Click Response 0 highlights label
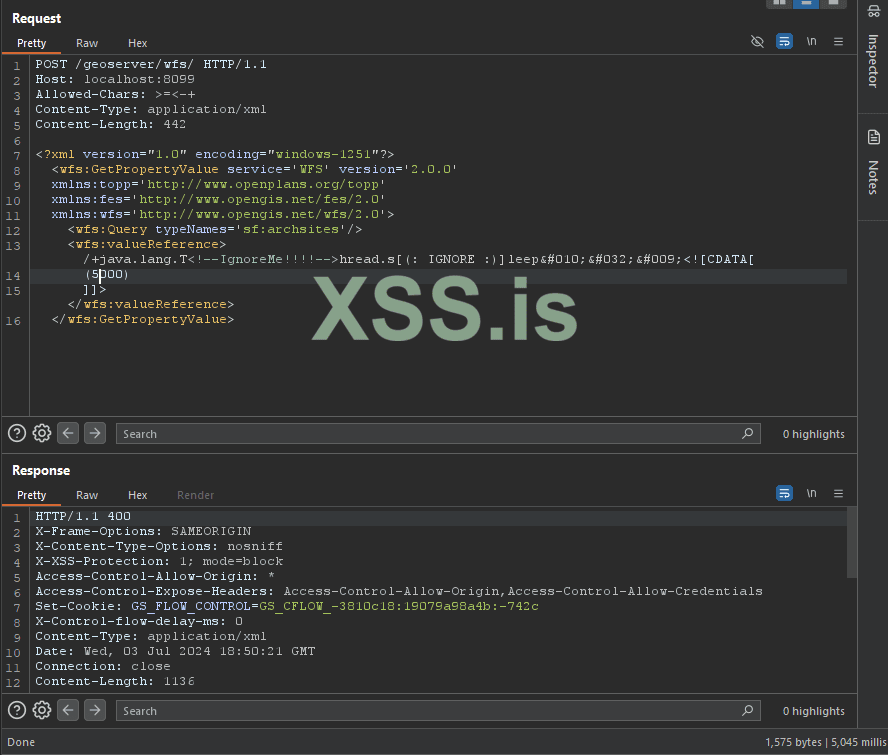 click(x=813, y=711)
